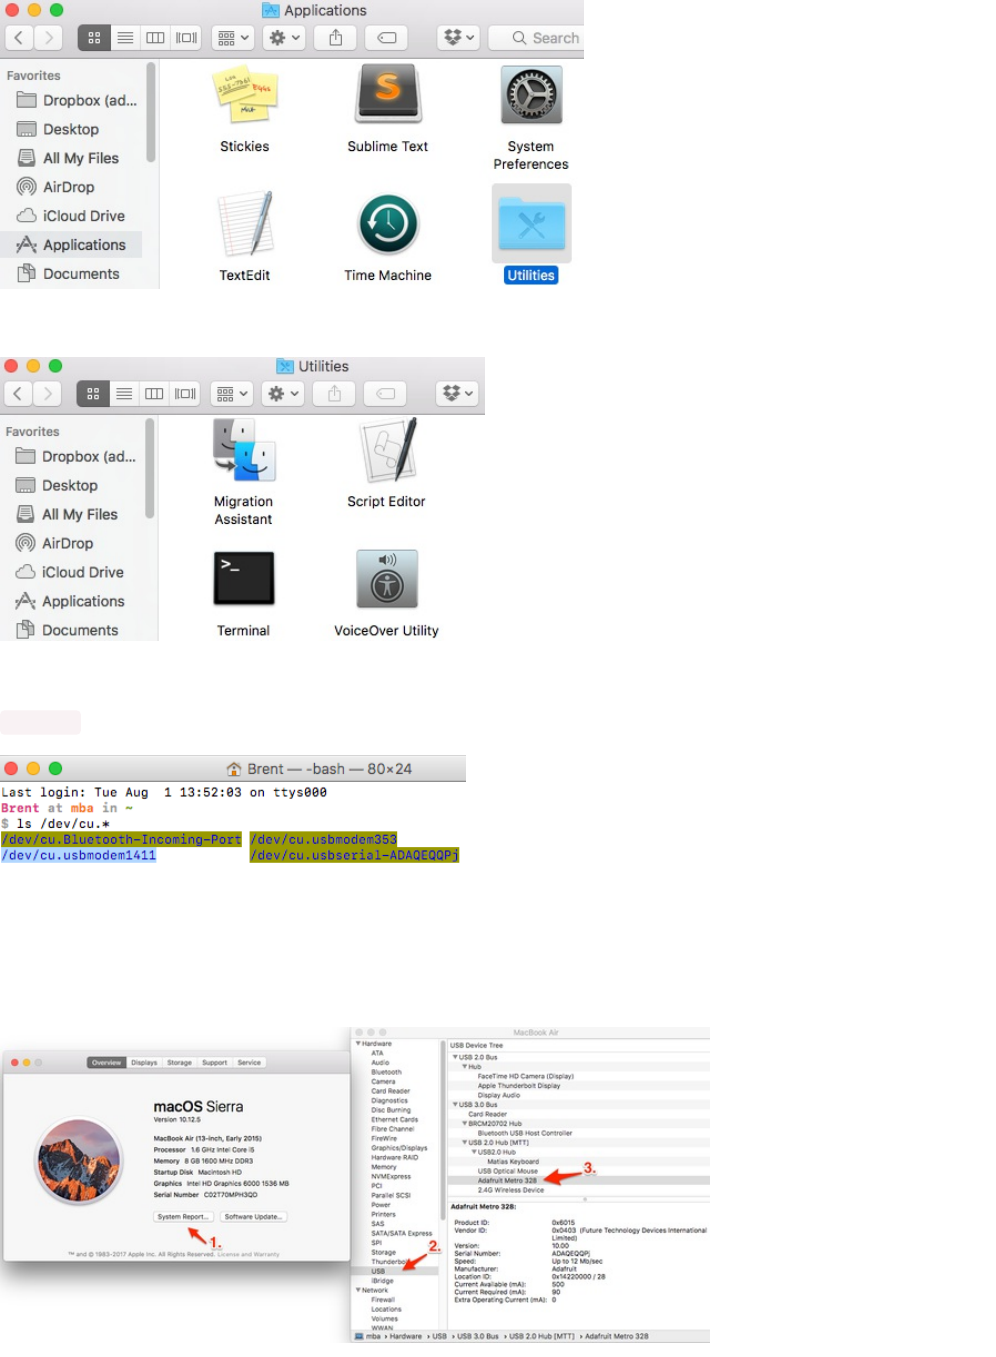Screen dimensions: 996x1357
Task: Open Time Machine app icon
Action: [x=388, y=224]
